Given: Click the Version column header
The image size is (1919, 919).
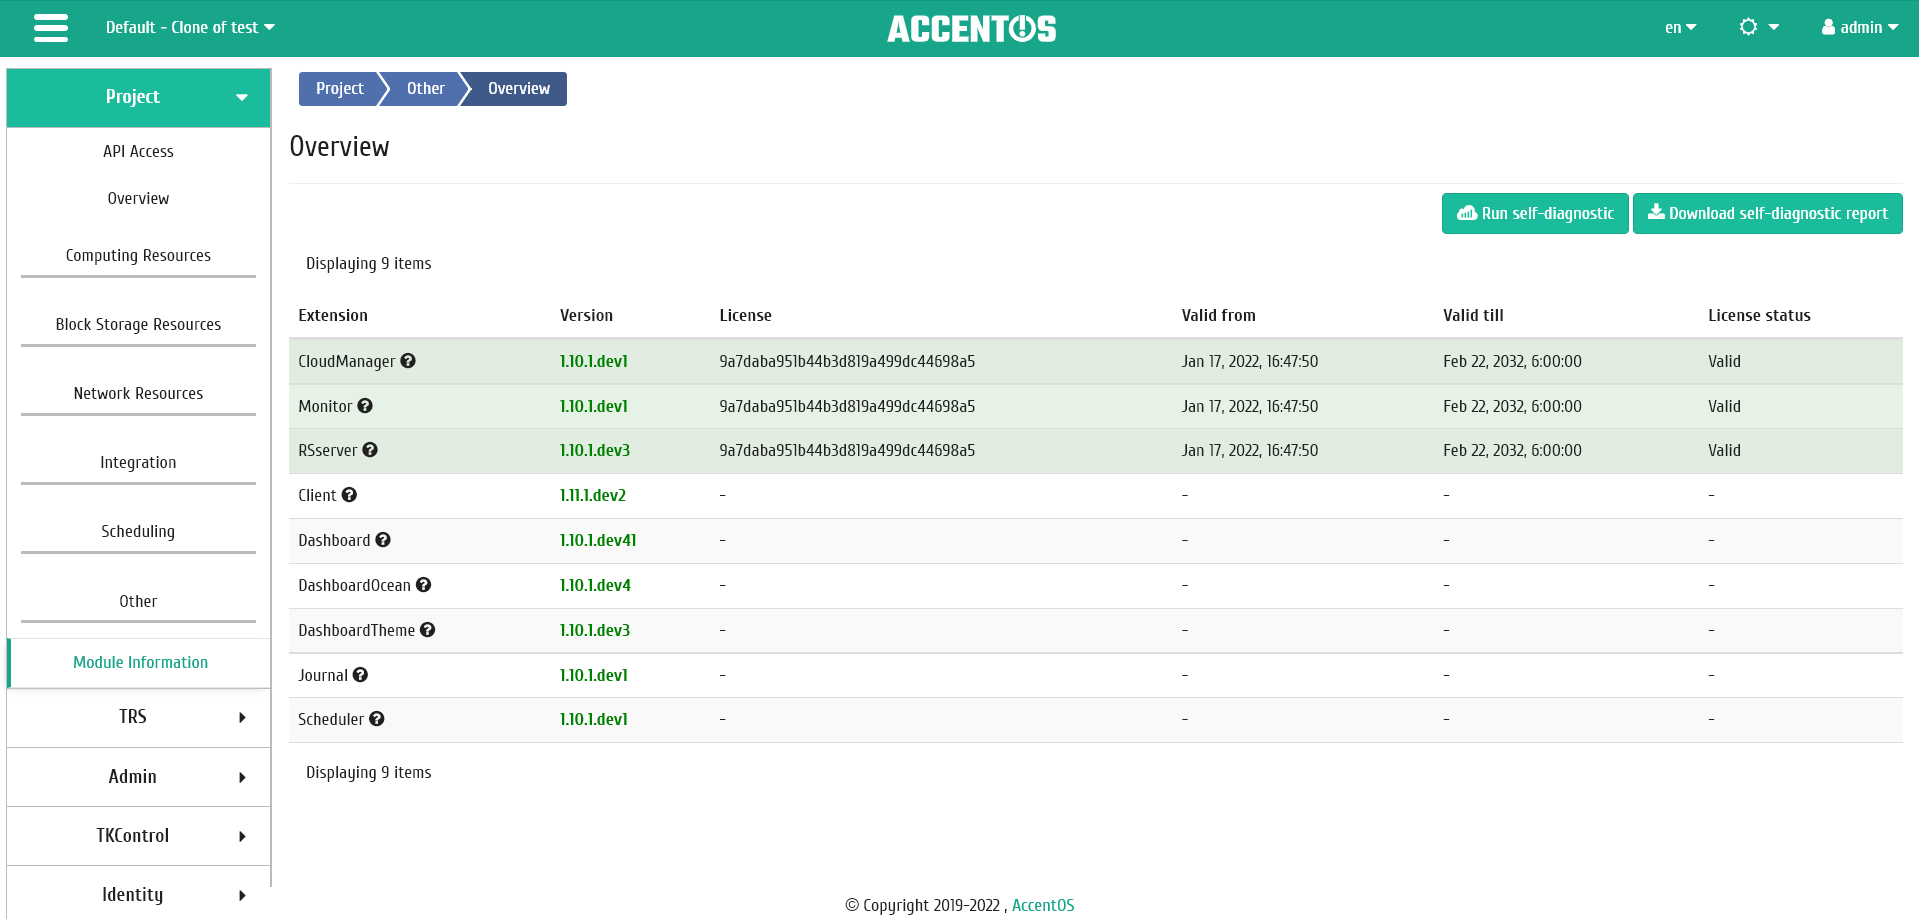Looking at the screenshot, I should [x=587, y=316].
